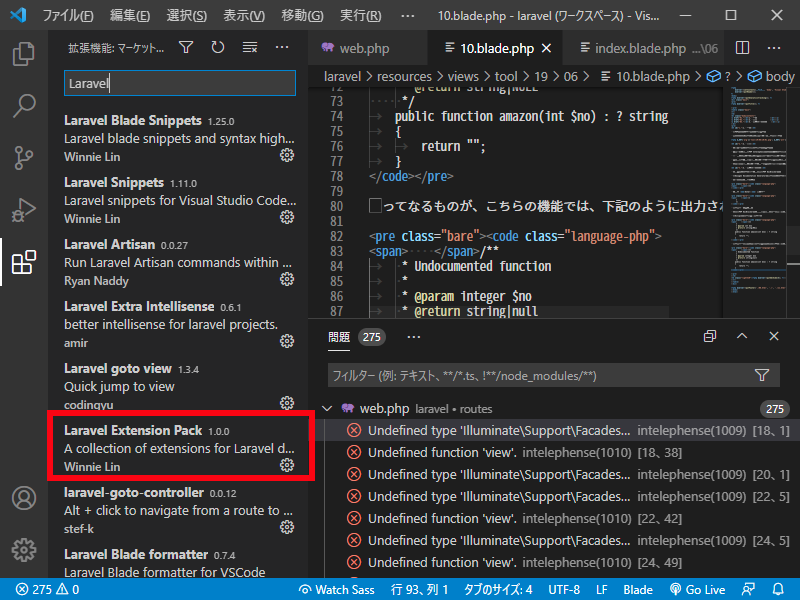The height and width of the screenshot is (600, 800).
Task: Open extensions view more actions menu
Action: [281, 47]
